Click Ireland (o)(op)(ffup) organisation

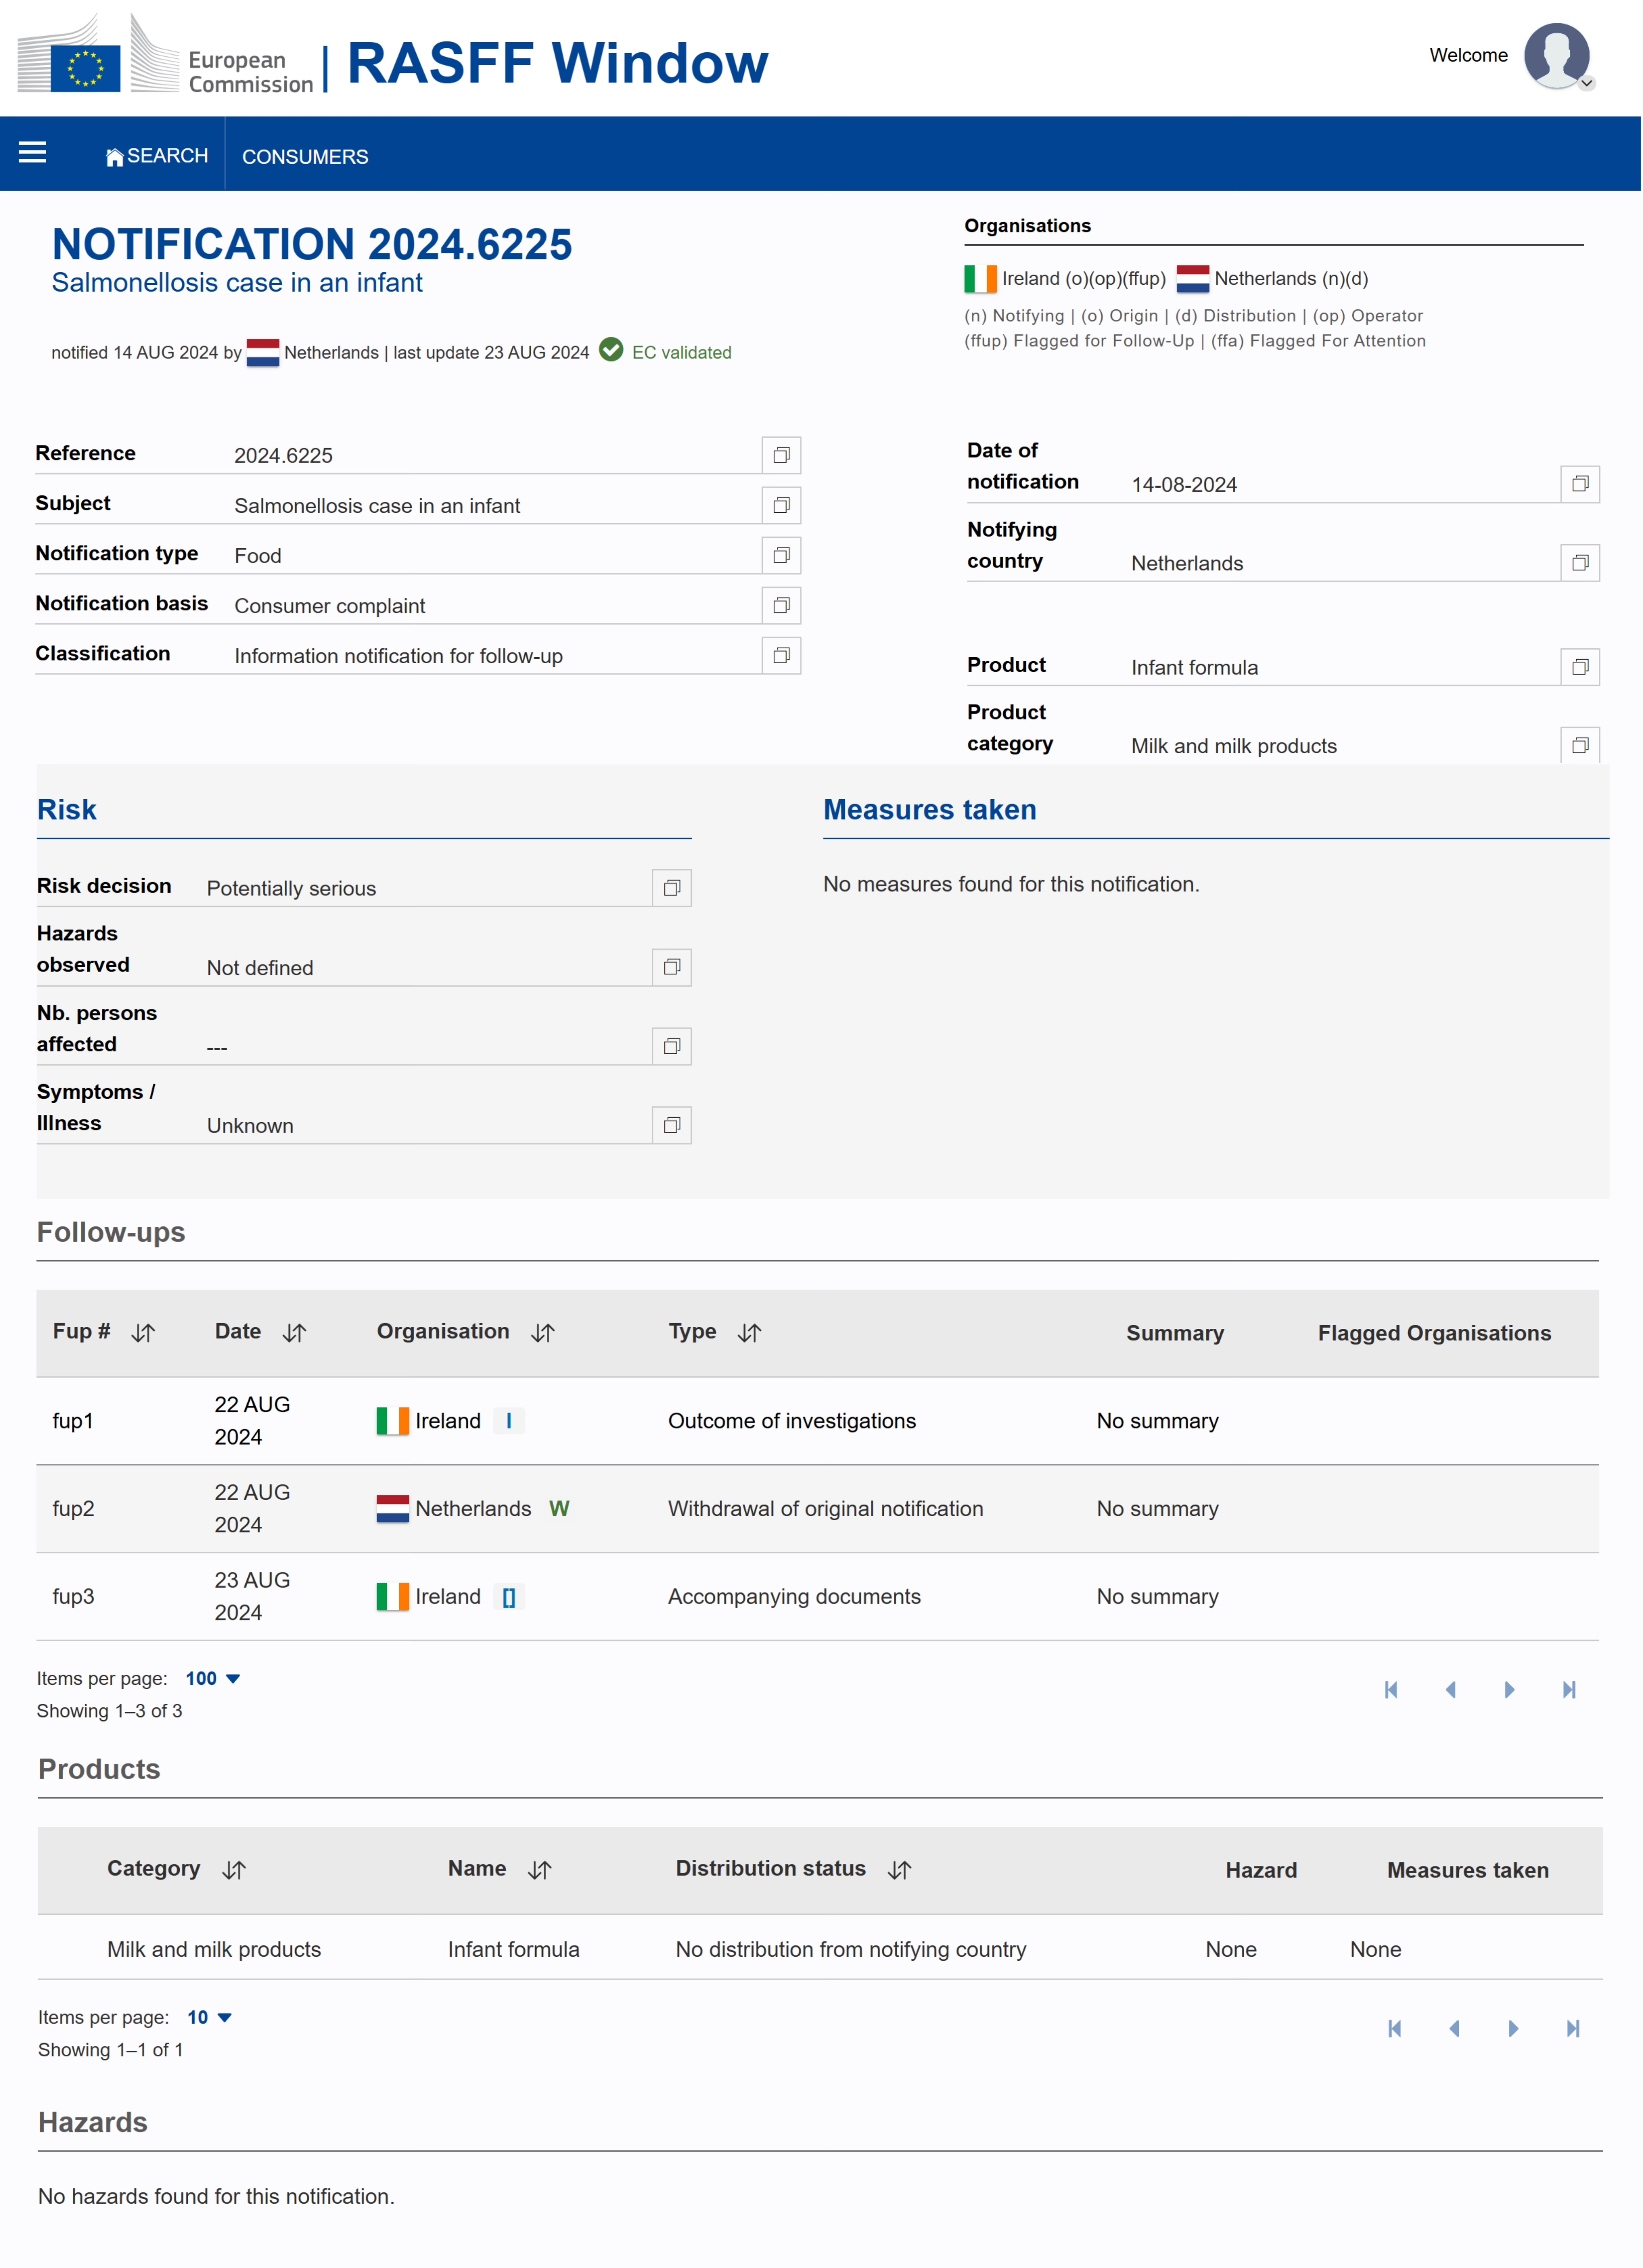click(x=1065, y=279)
